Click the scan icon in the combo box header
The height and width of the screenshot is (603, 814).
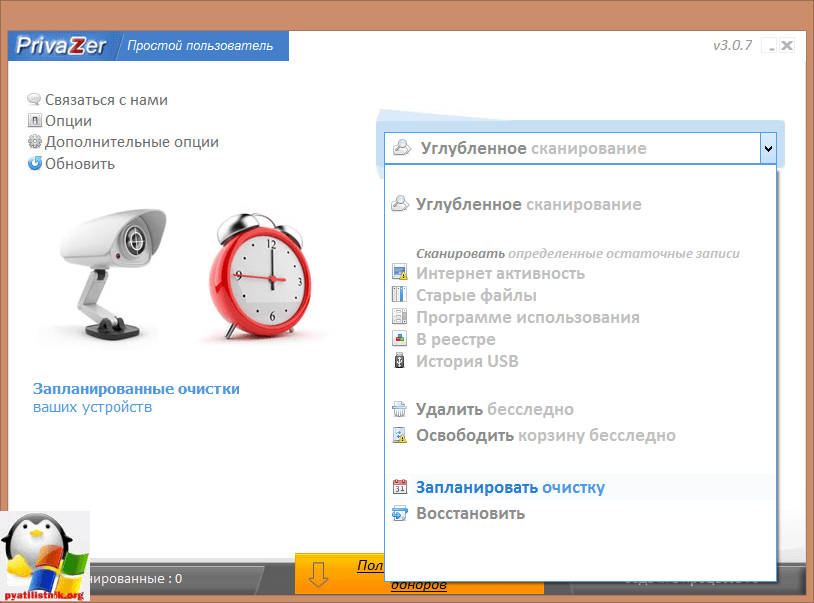pos(401,148)
